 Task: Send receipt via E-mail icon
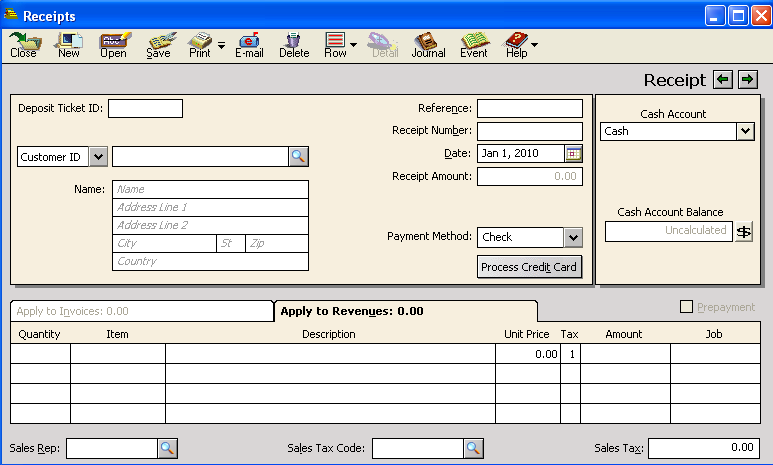click(249, 45)
